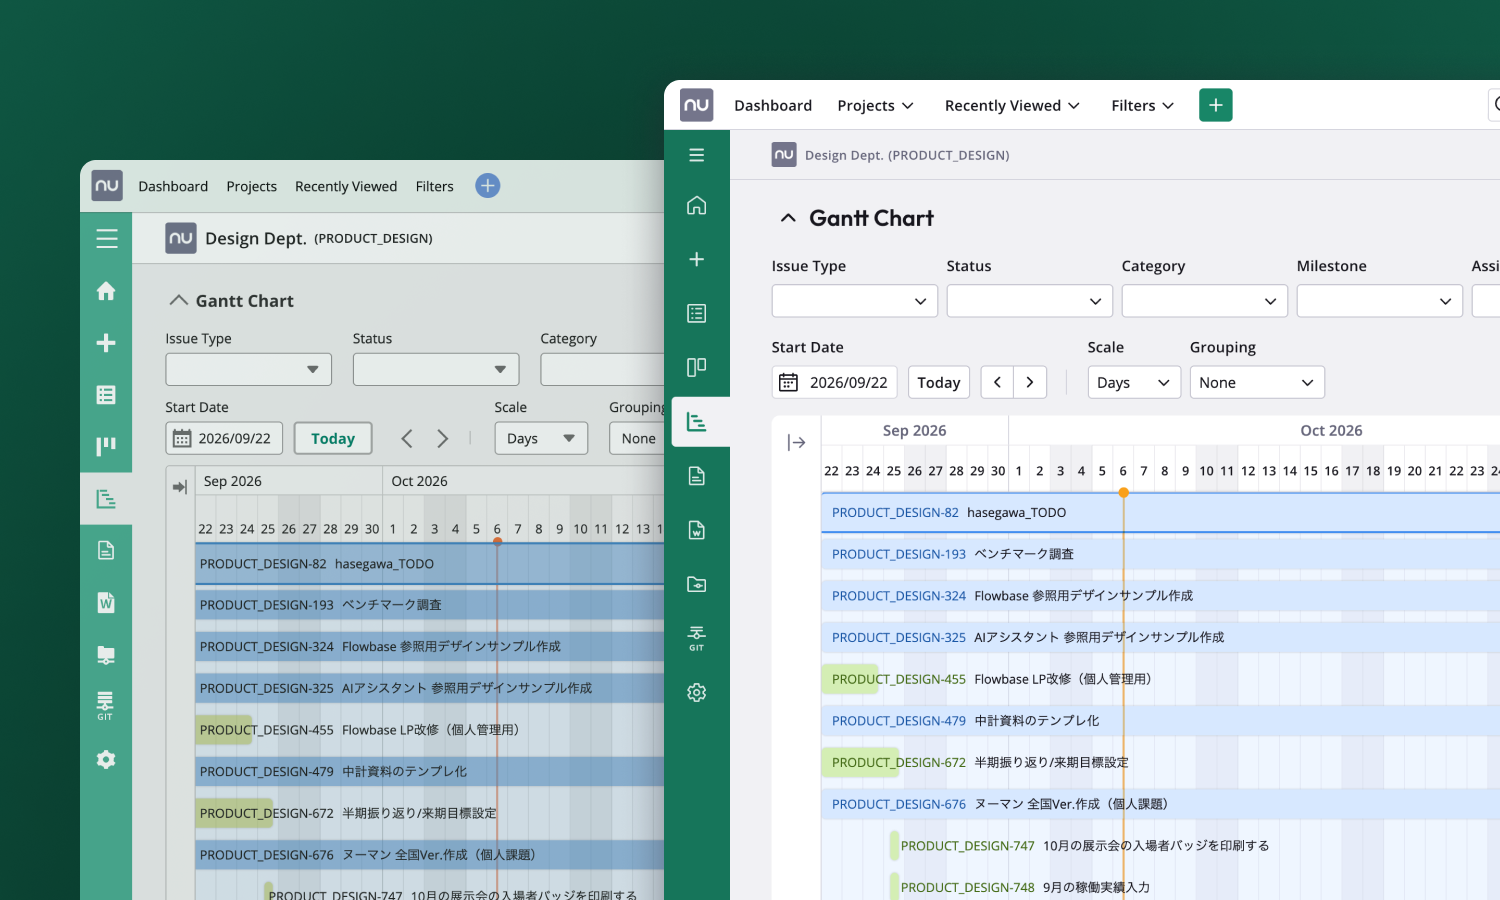Open Files folder icon in right sidebar
Image resolution: width=1500 pixels, height=900 pixels.
697,584
